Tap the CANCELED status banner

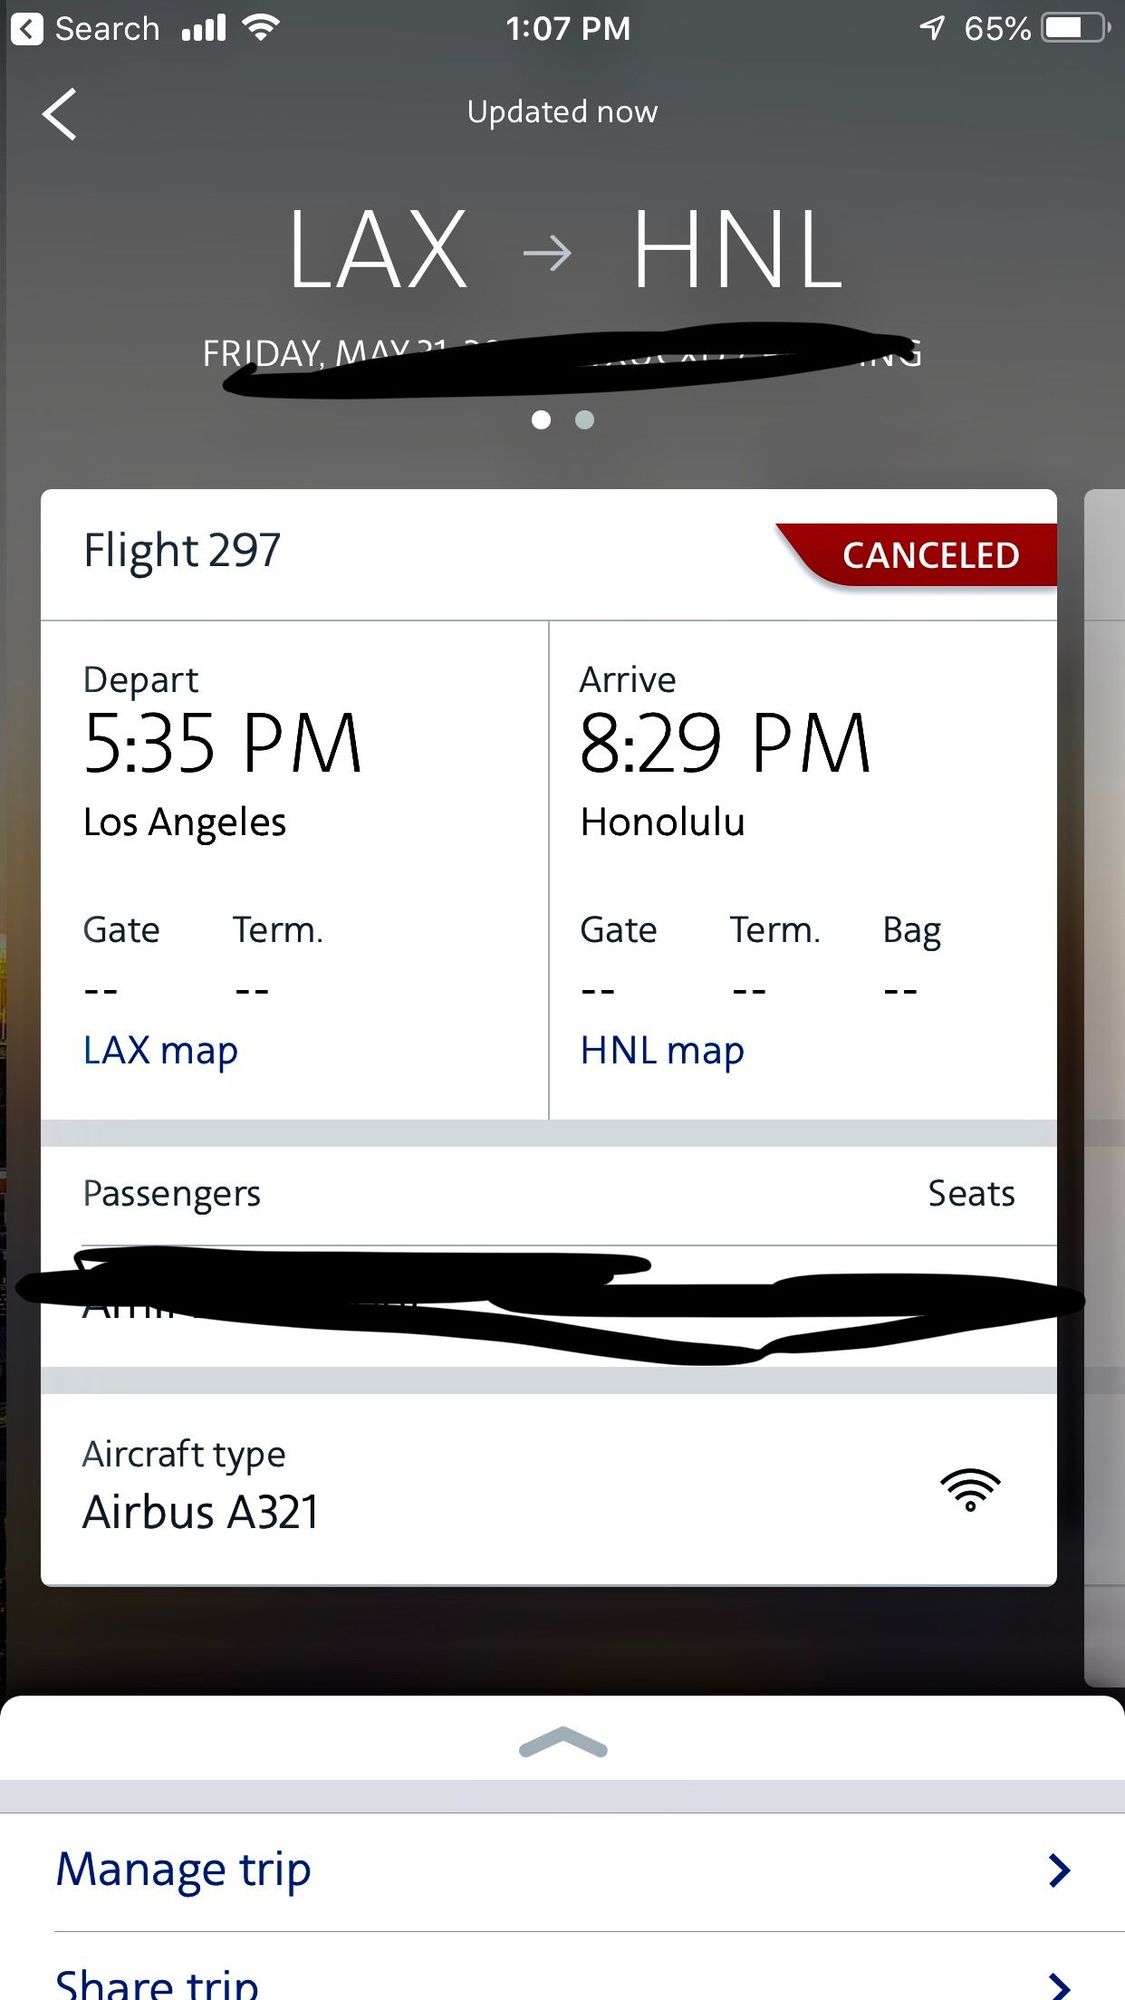(x=928, y=555)
